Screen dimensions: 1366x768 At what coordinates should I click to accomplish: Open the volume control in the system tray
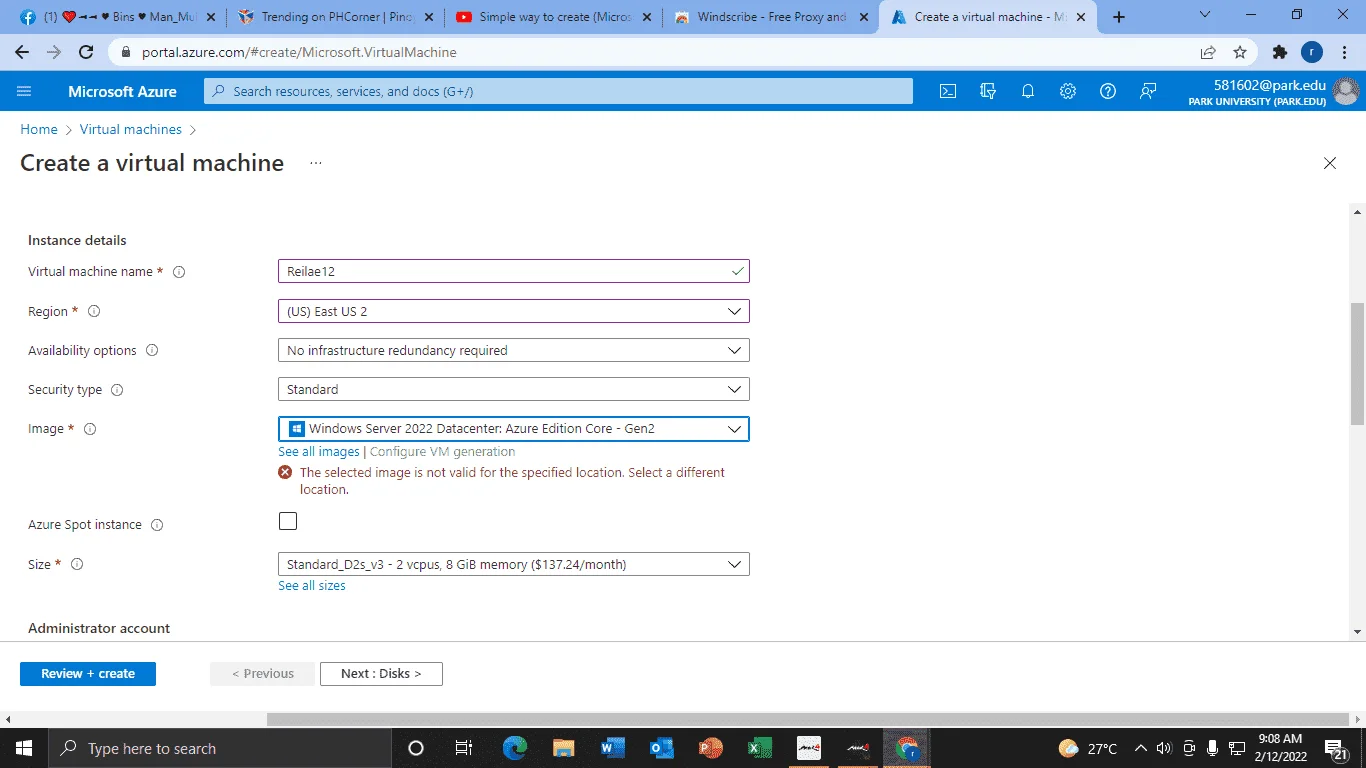pos(1164,748)
